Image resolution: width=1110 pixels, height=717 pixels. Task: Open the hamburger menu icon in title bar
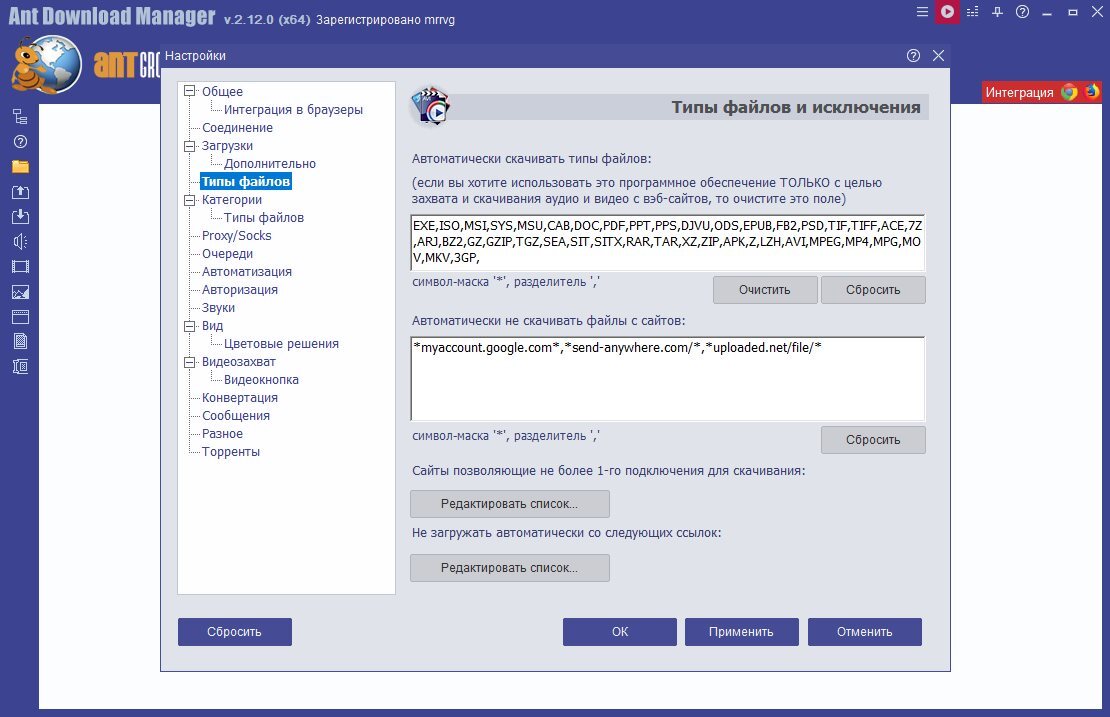pos(922,12)
